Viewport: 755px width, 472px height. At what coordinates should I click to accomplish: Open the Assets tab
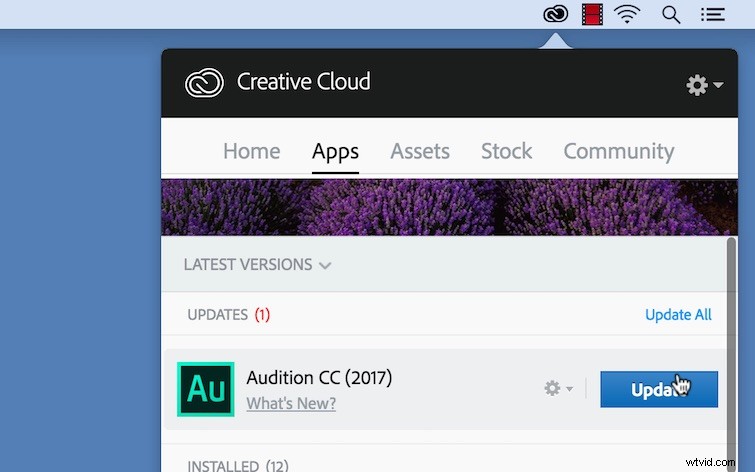[420, 151]
